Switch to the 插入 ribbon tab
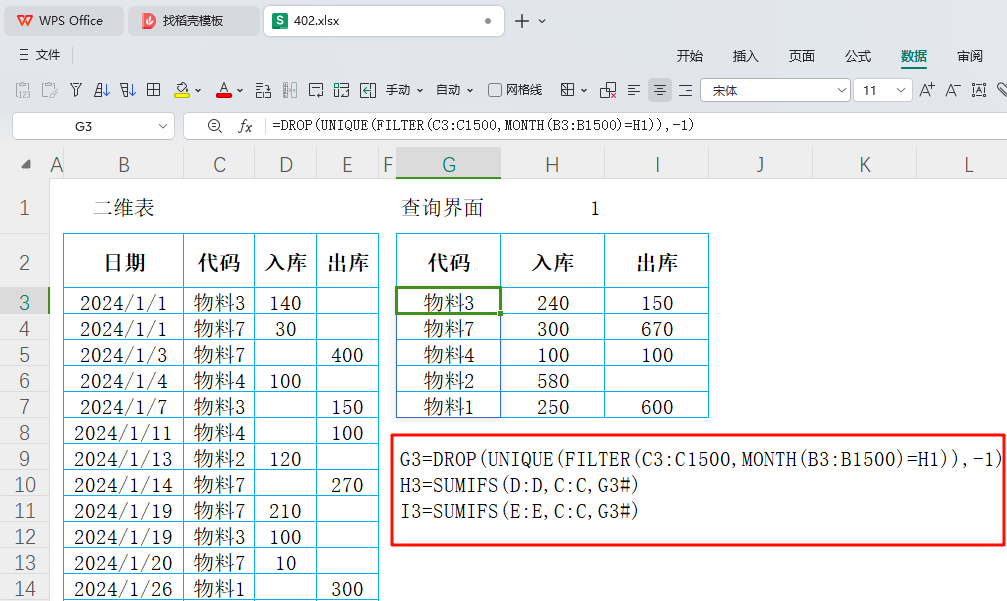This screenshot has width=1007, height=601. coord(746,56)
